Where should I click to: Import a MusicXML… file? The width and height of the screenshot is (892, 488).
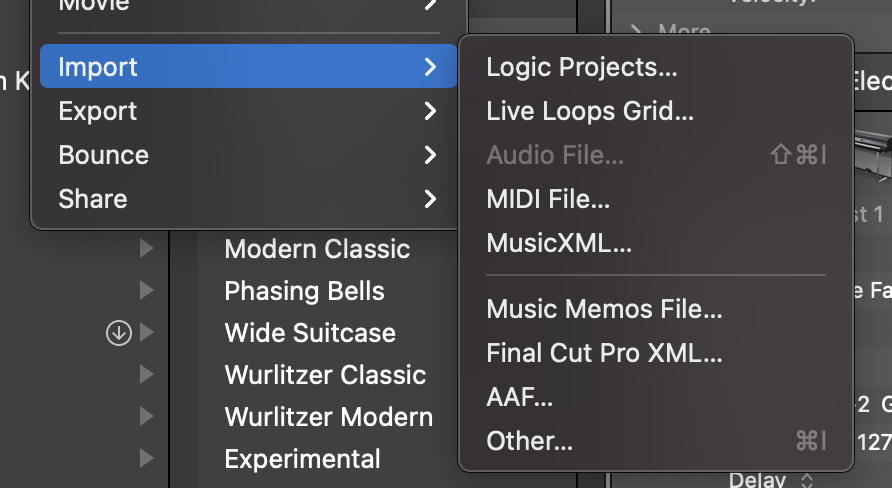coord(558,243)
